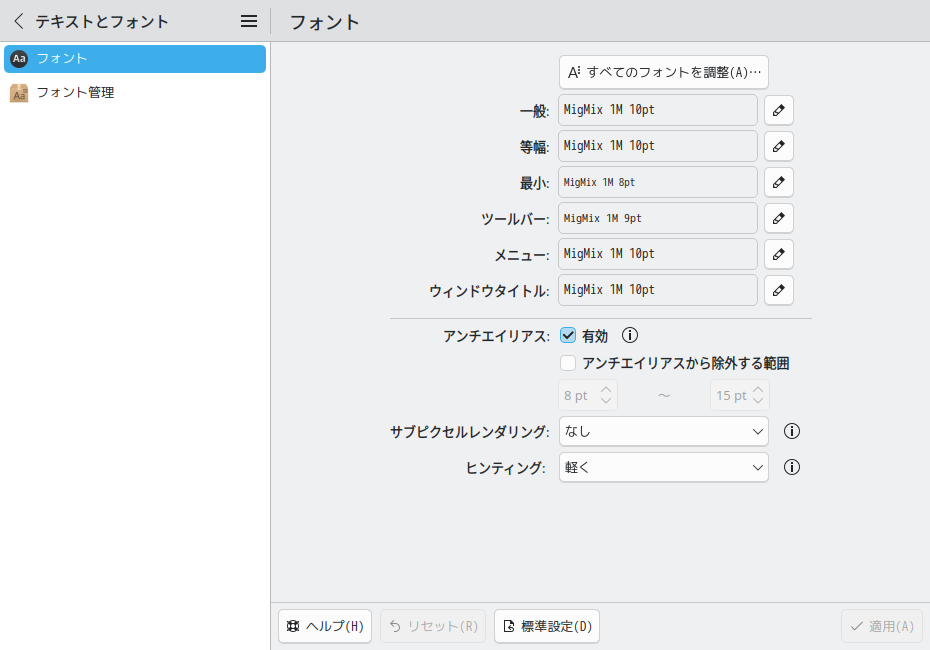Click the edit pencil for メニュー font
The image size is (930, 650).
pos(778,254)
